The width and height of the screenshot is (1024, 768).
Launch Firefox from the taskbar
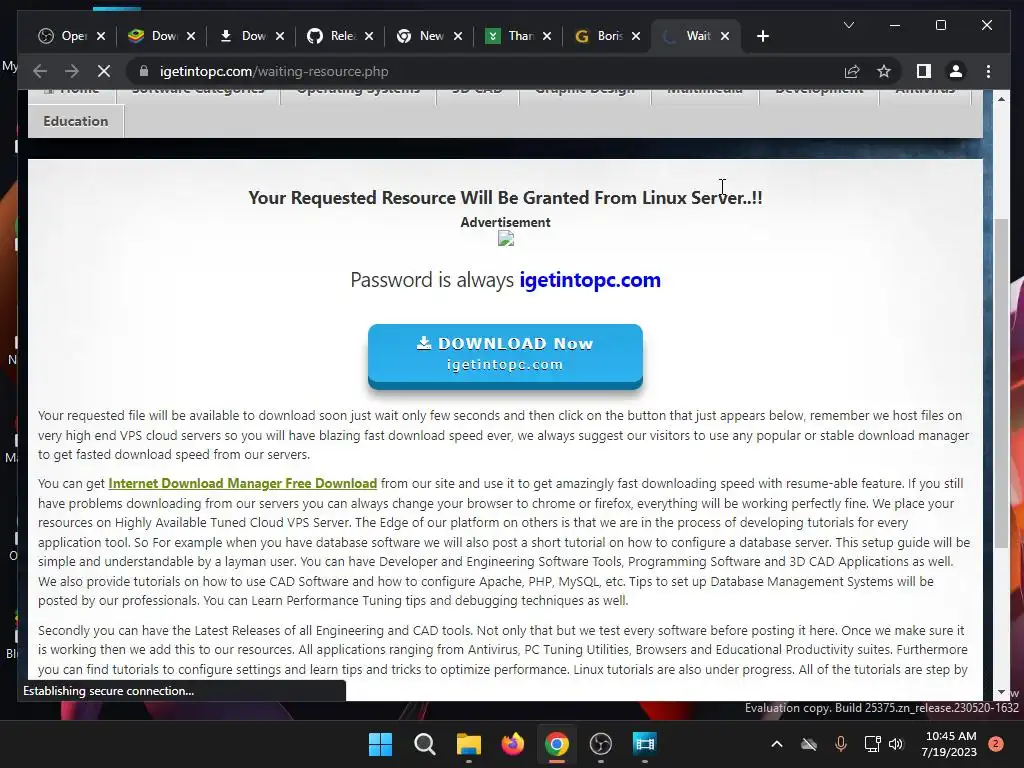coord(513,744)
